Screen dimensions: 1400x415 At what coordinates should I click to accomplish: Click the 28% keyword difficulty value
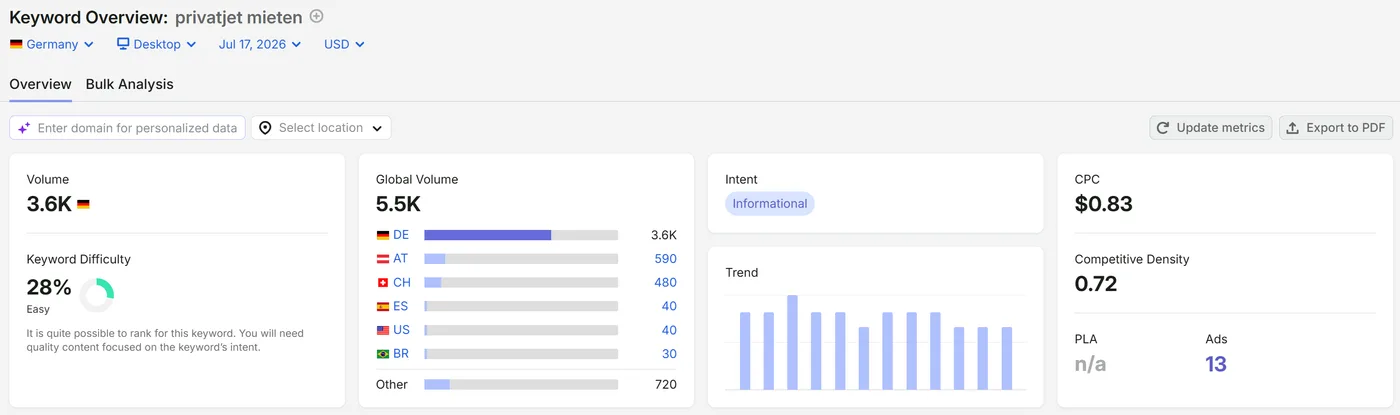49,288
